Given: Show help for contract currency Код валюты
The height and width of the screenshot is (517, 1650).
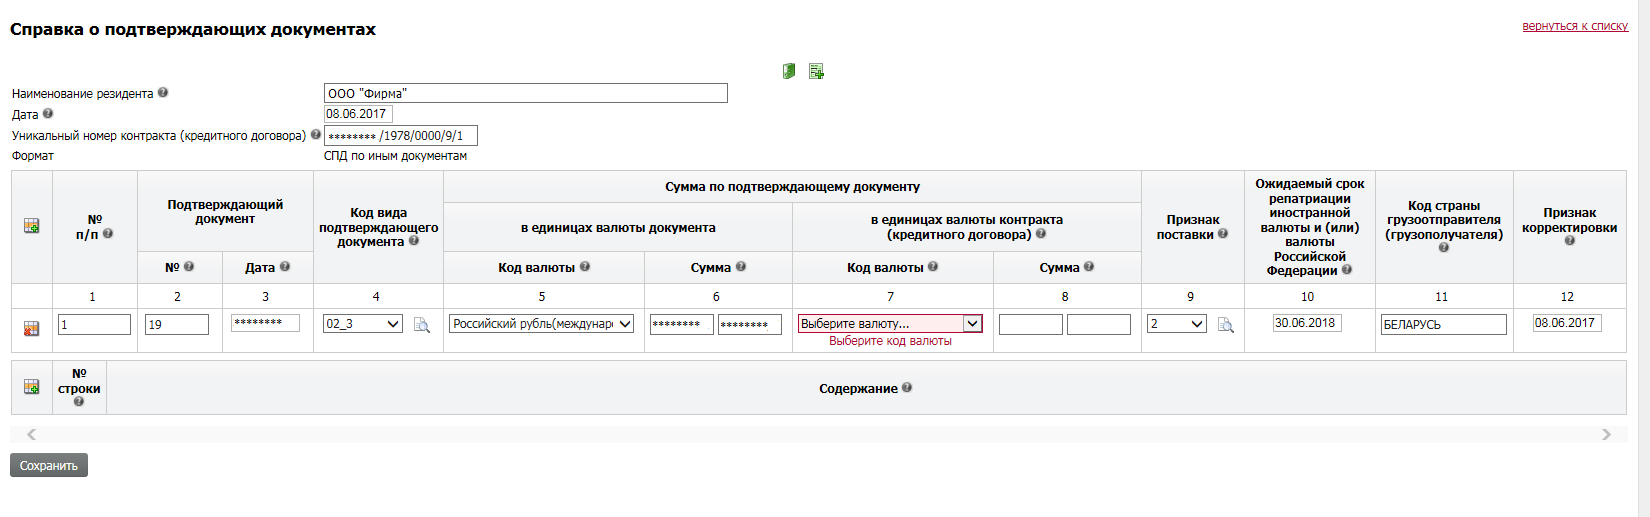Looking at the screenshot, I should coord(933,266).
